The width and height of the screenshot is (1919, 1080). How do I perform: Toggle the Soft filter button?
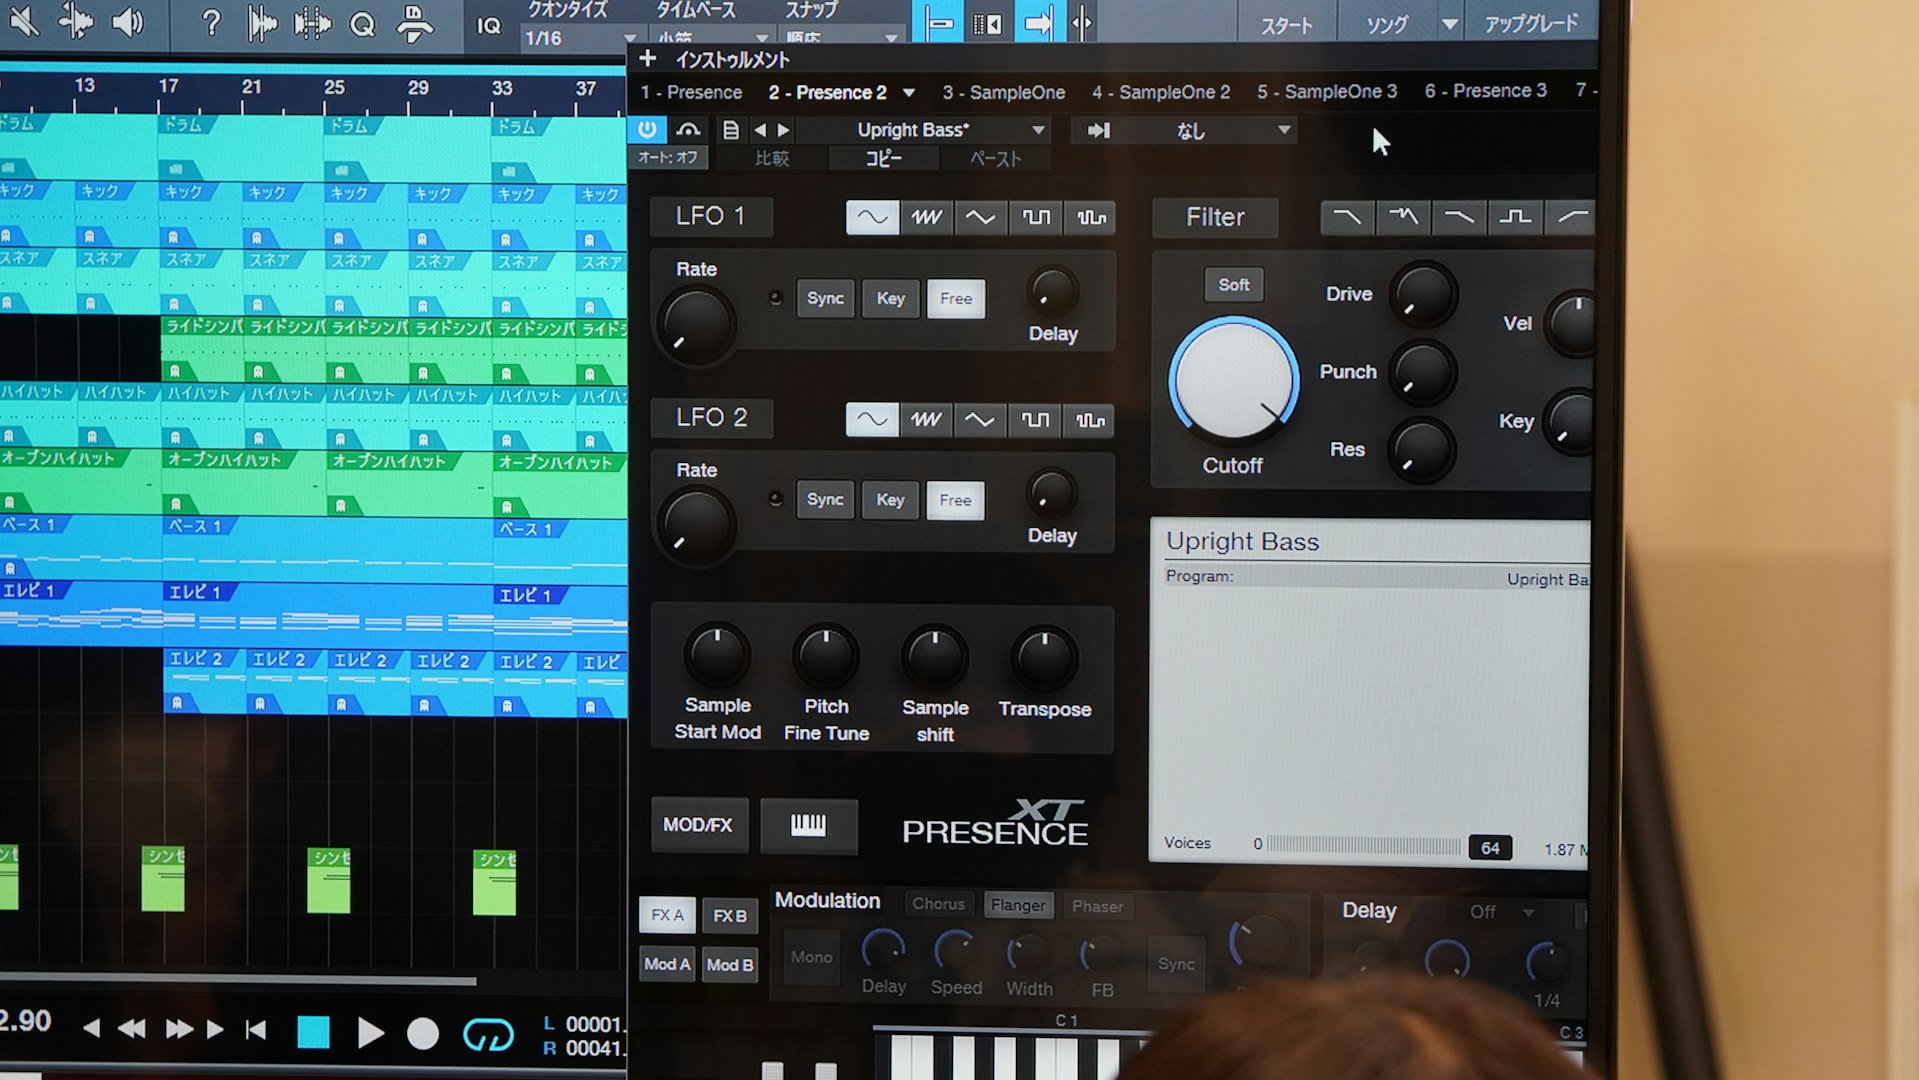pyautogui.click(x=1233, y=285)
